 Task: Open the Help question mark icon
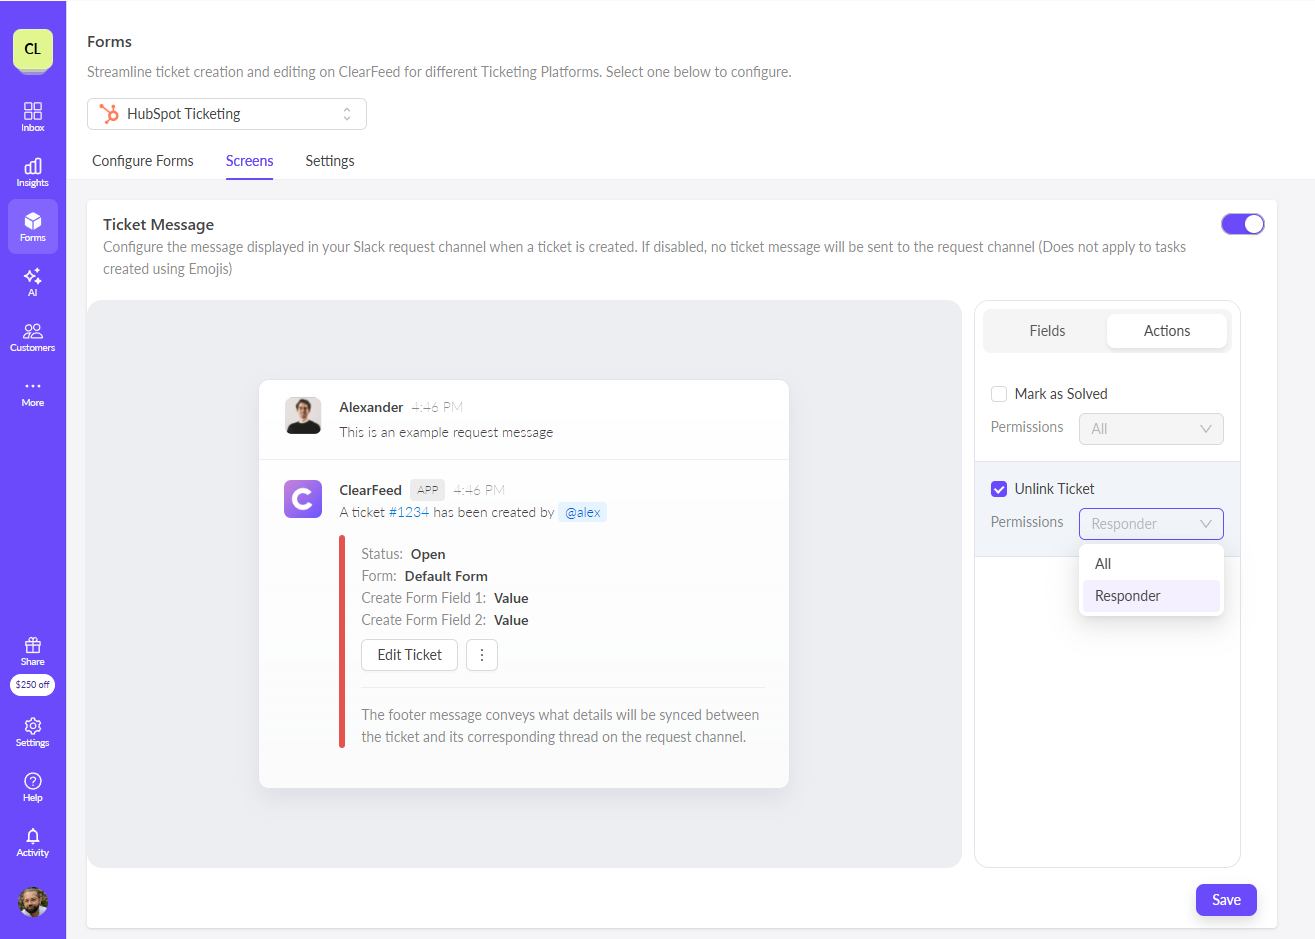(x=33, y=786)
